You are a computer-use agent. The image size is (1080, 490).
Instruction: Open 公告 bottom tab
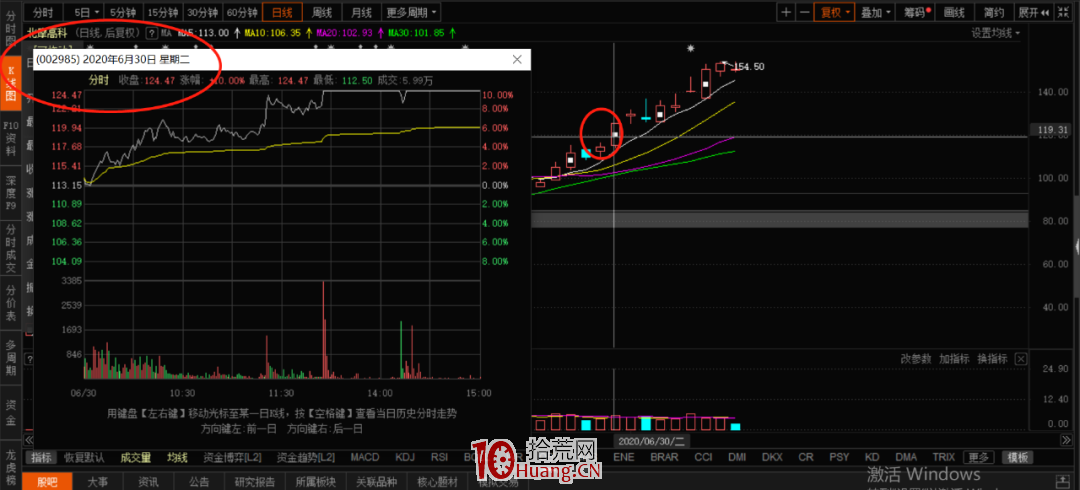(x=200, y=481)
